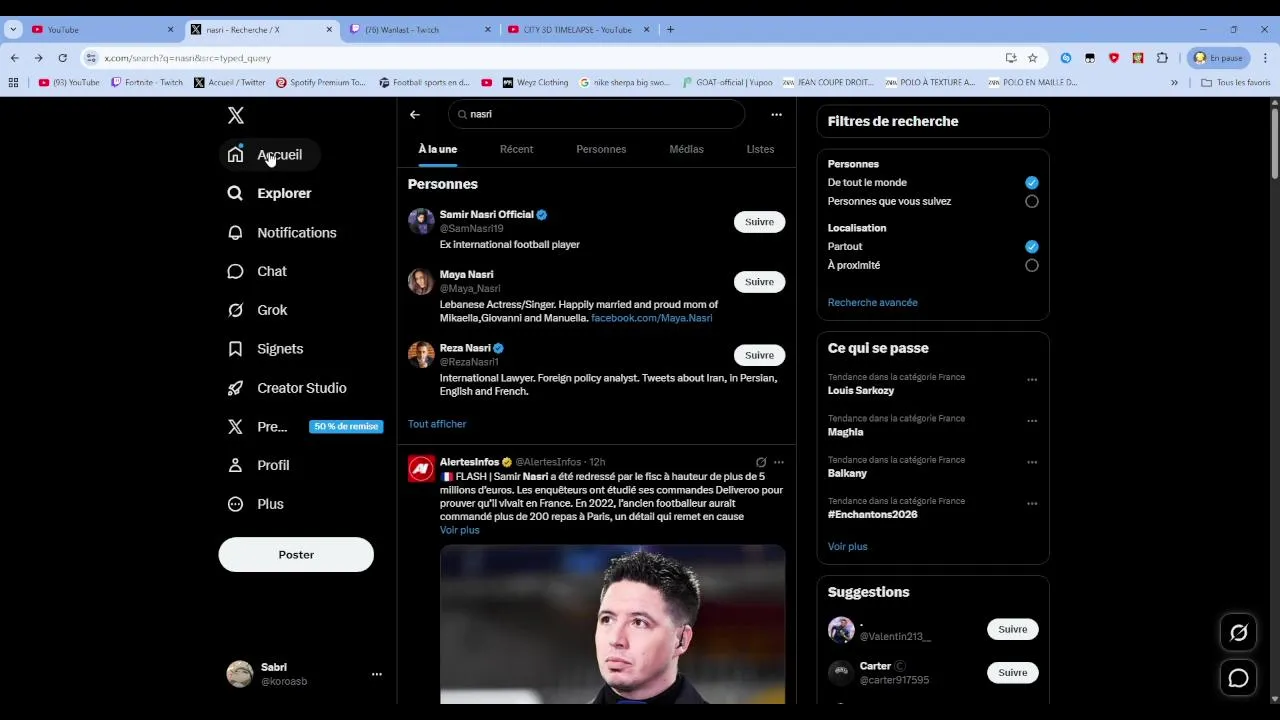The image size is (1280, 720).
Task: Click Grok floating button at bottom right
Action: pos(1238,633)
